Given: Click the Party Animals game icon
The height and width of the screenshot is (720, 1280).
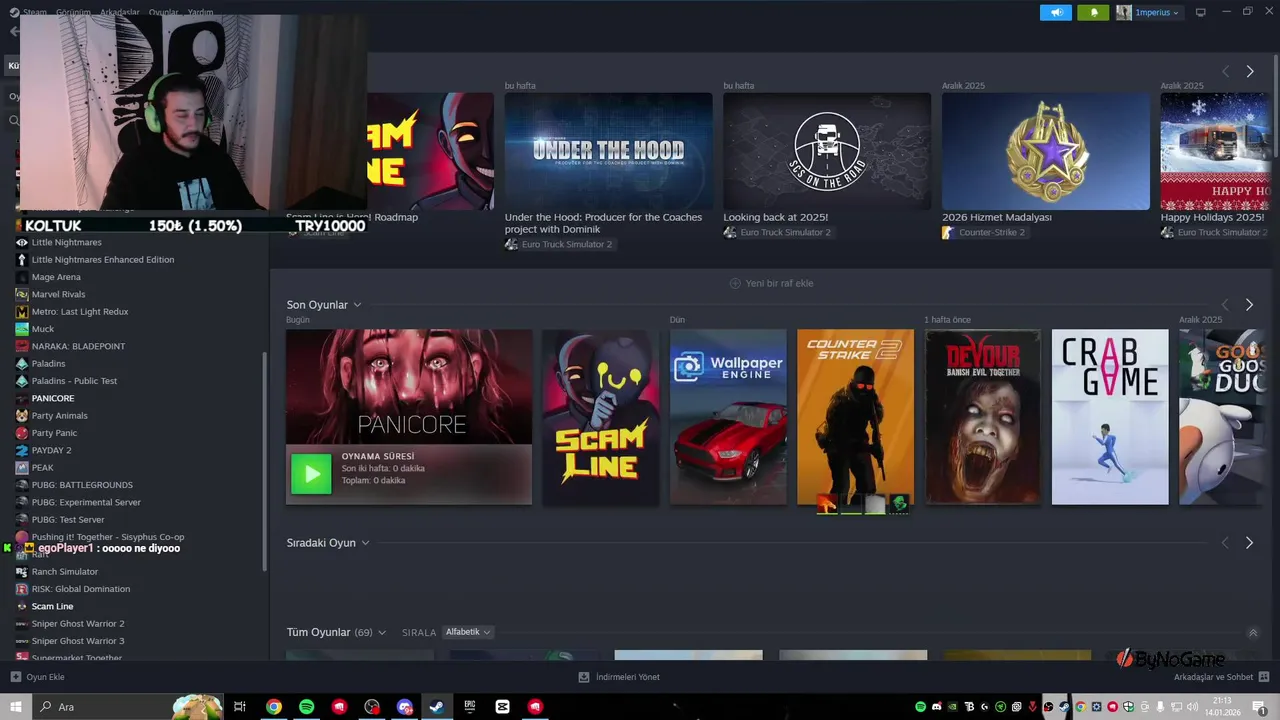Looking at the screenshot, I should pyautogui.click(x=22, y=415).
